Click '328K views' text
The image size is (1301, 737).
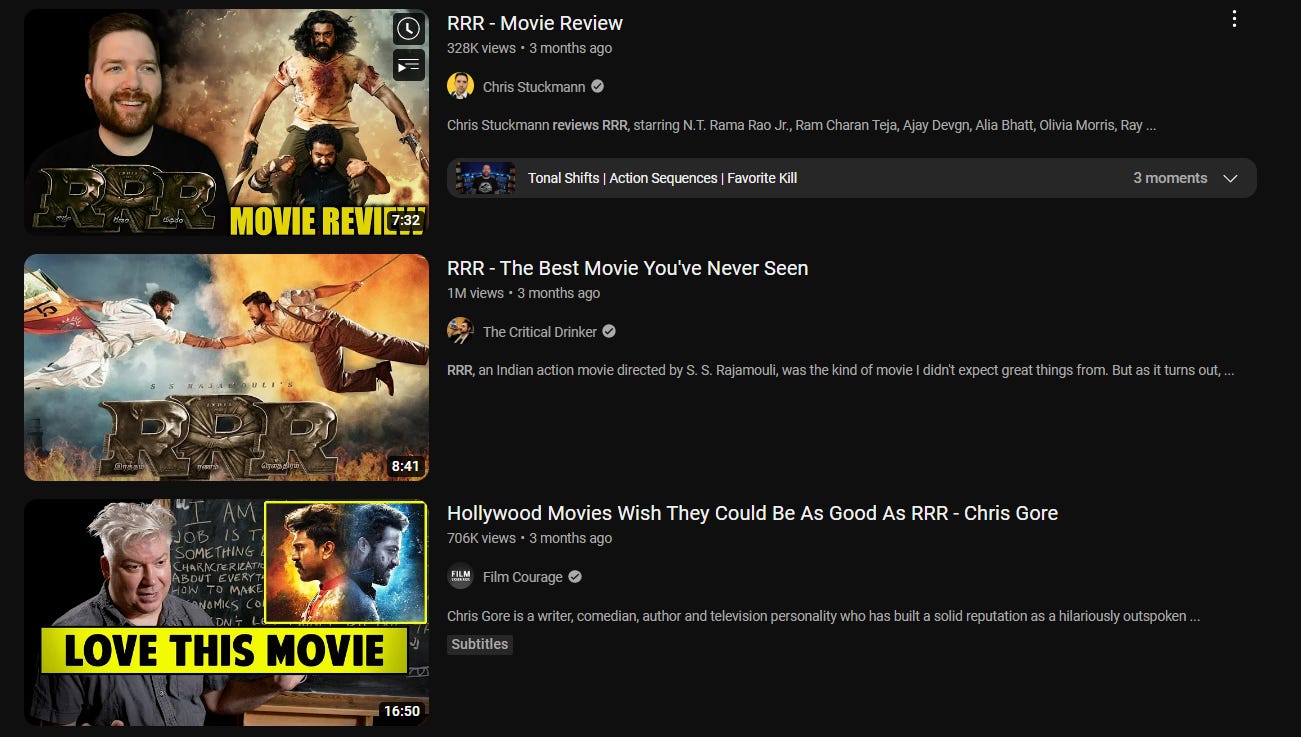click(x=482, y=48)
